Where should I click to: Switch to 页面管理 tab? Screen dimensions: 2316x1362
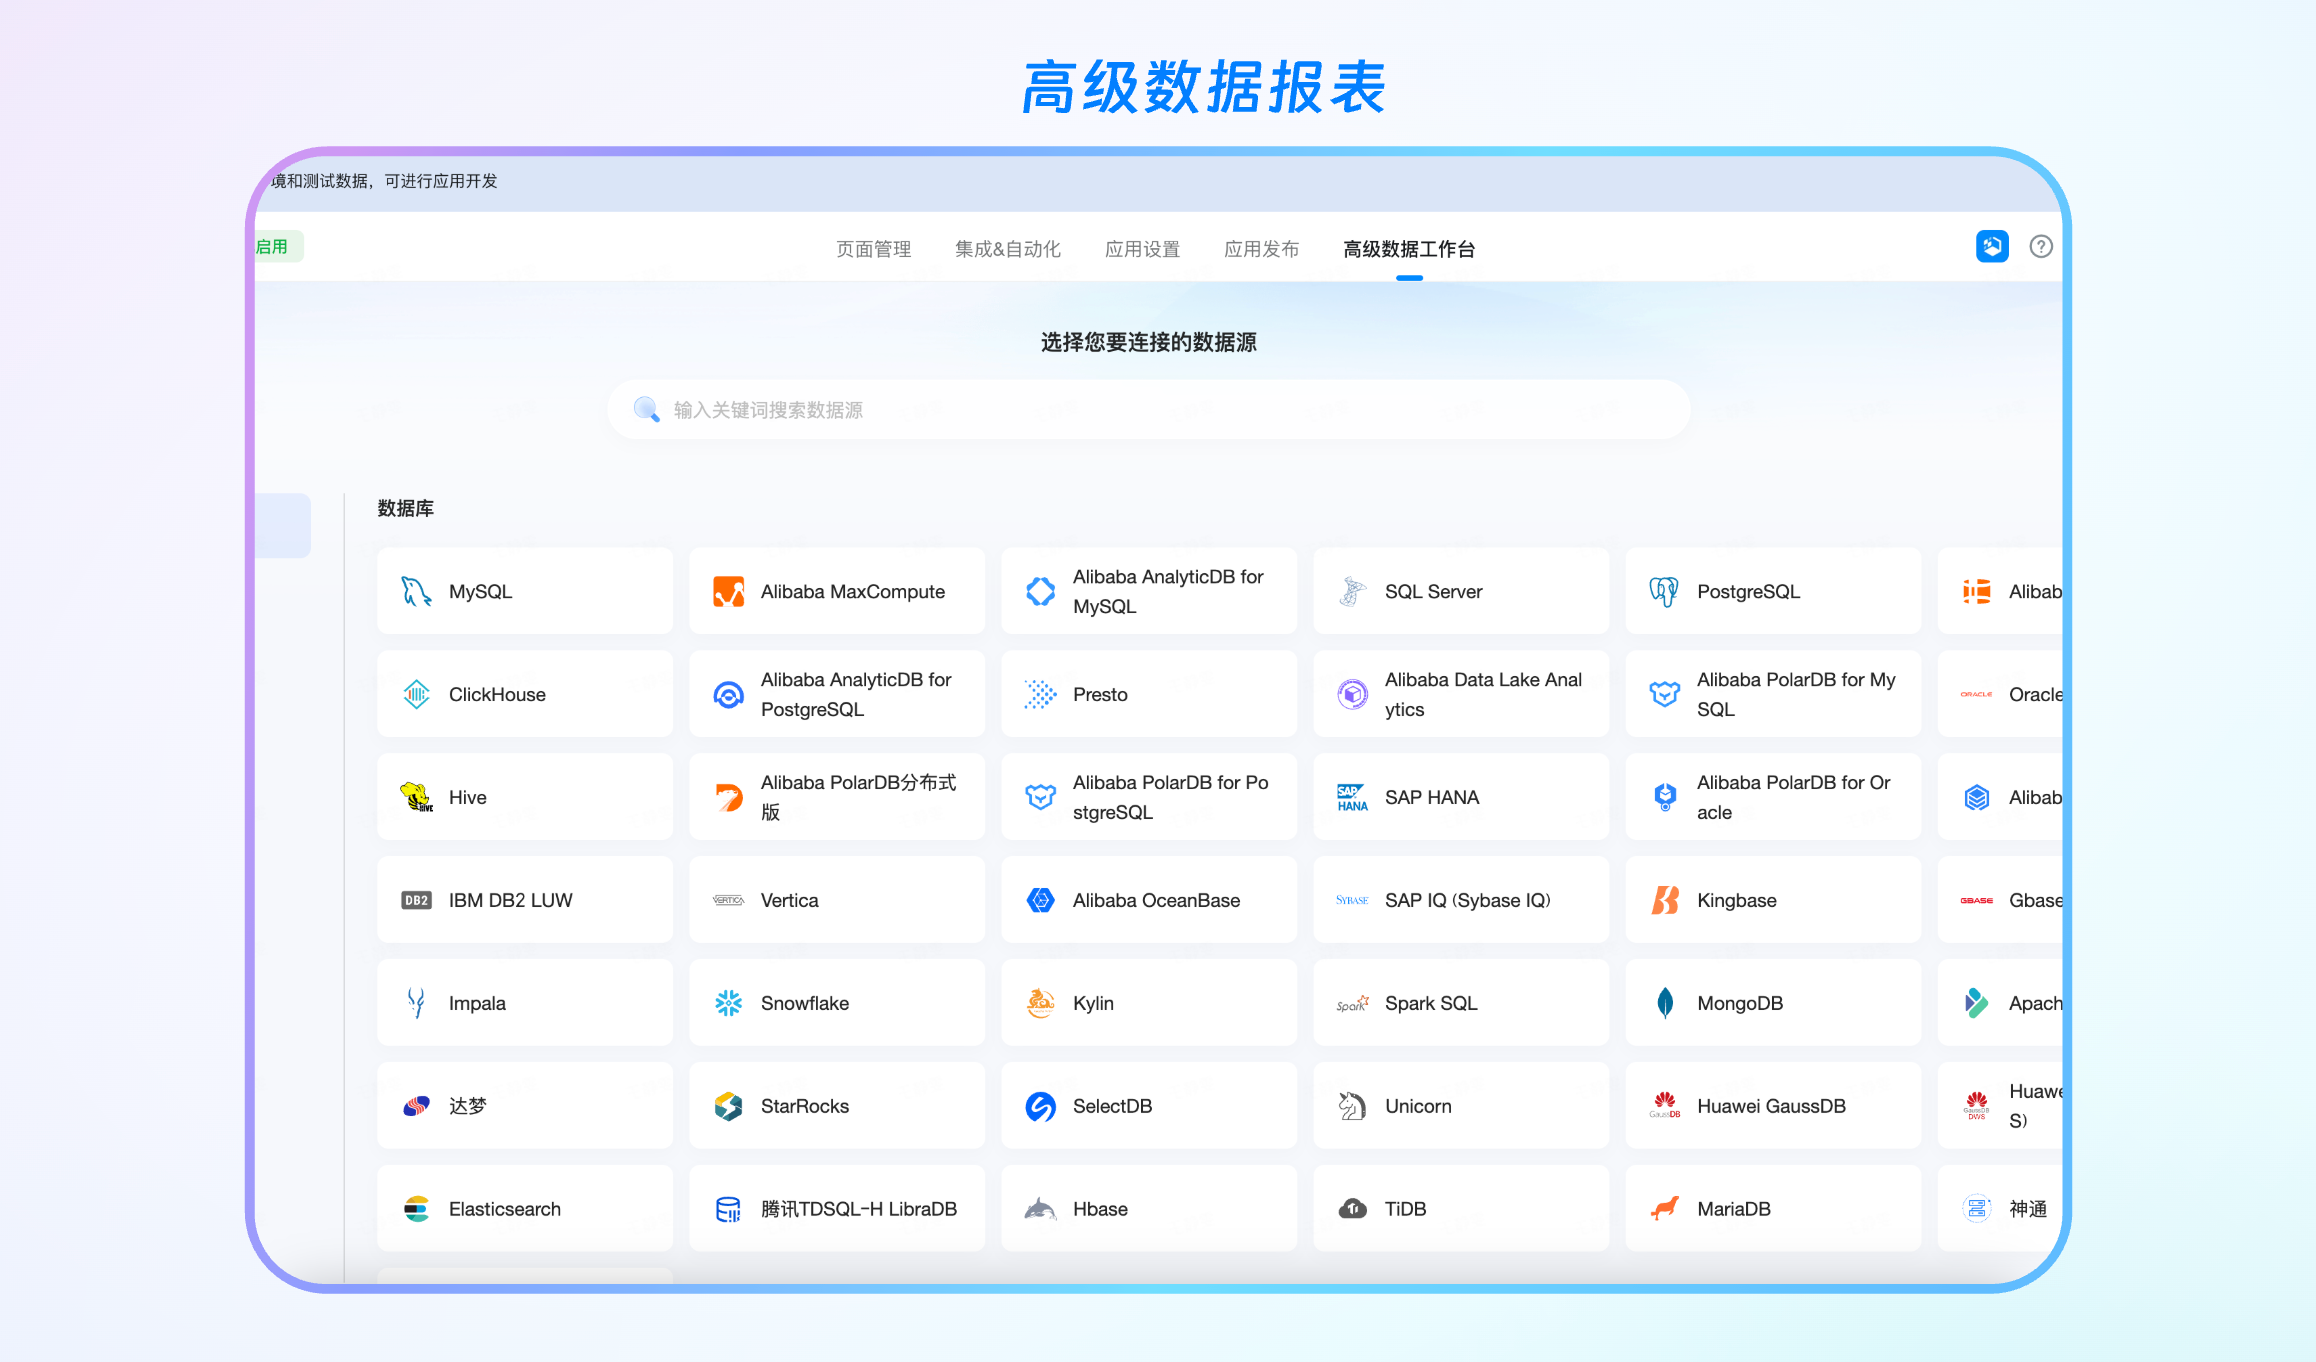873,249
